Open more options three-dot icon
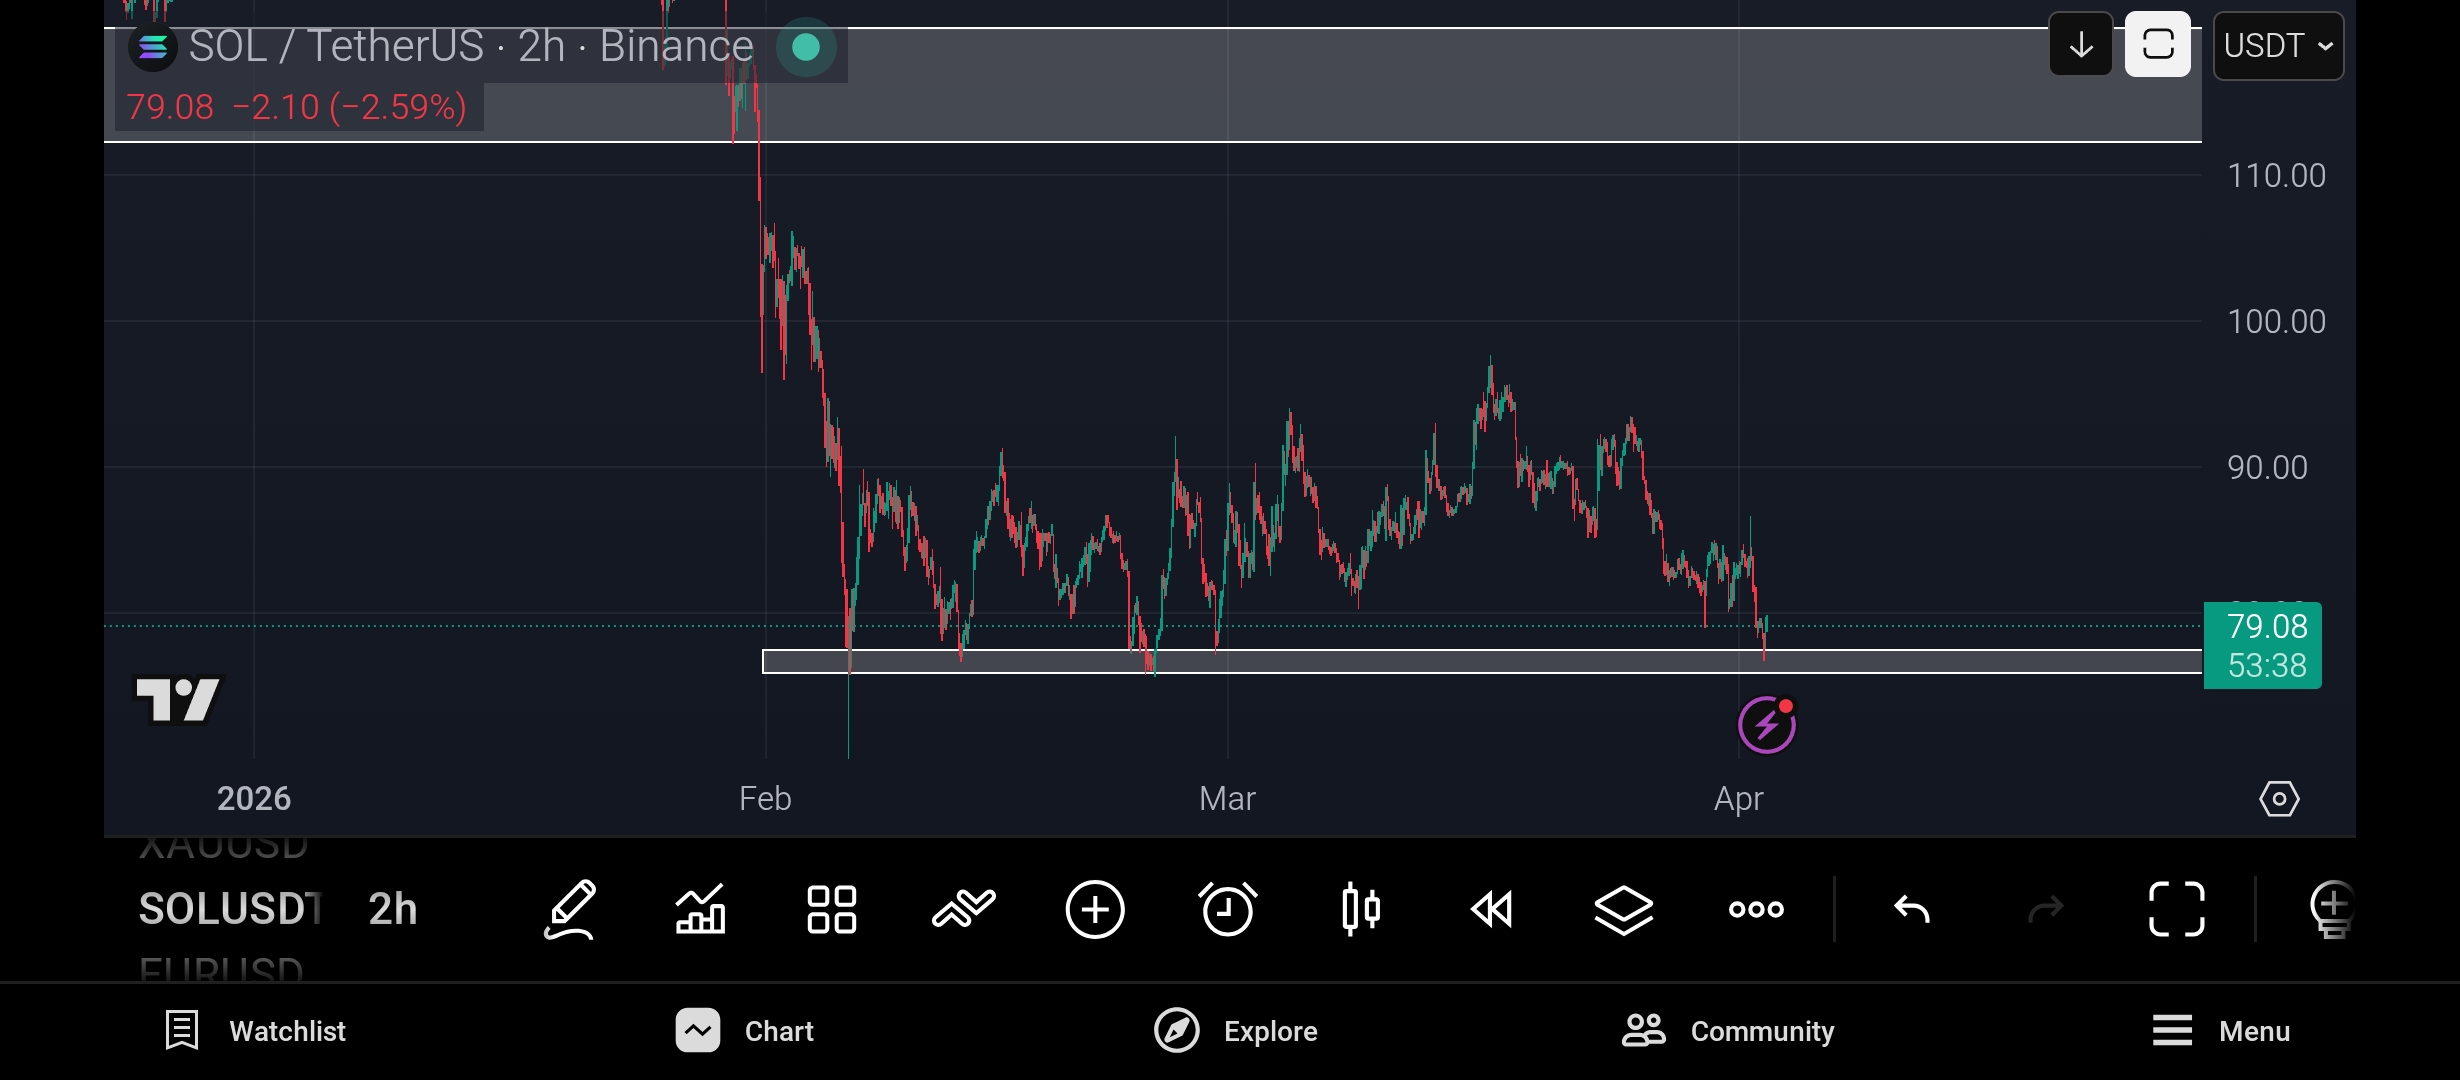The image size is (2460, 1080). click(x=1756, y=909)
